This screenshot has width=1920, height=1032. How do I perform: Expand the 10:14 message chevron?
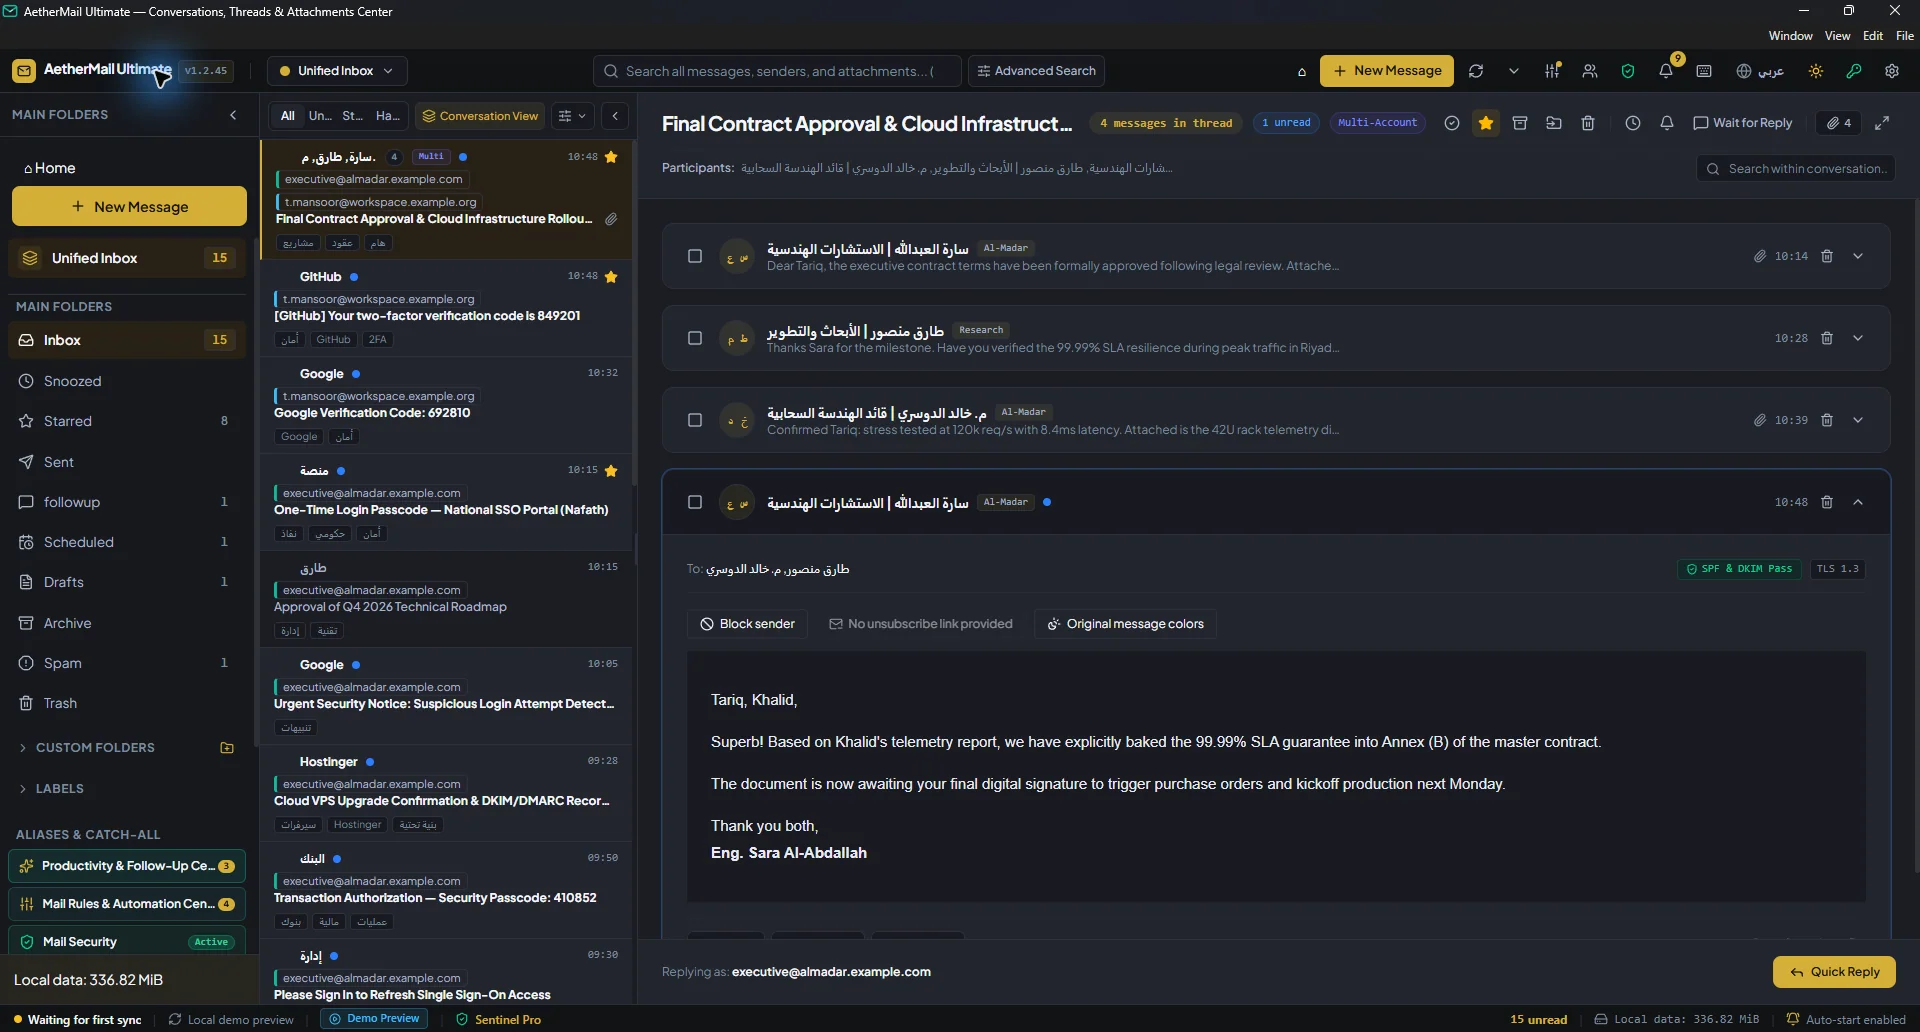point(1858,256)
